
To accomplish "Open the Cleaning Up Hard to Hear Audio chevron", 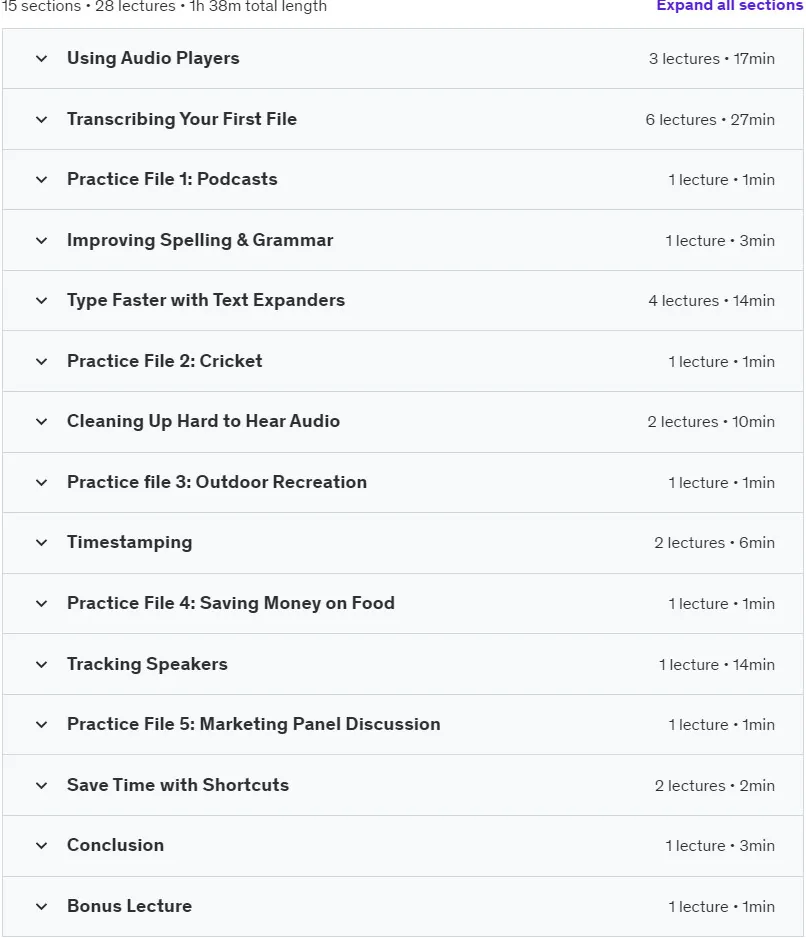I will [41, 421].
